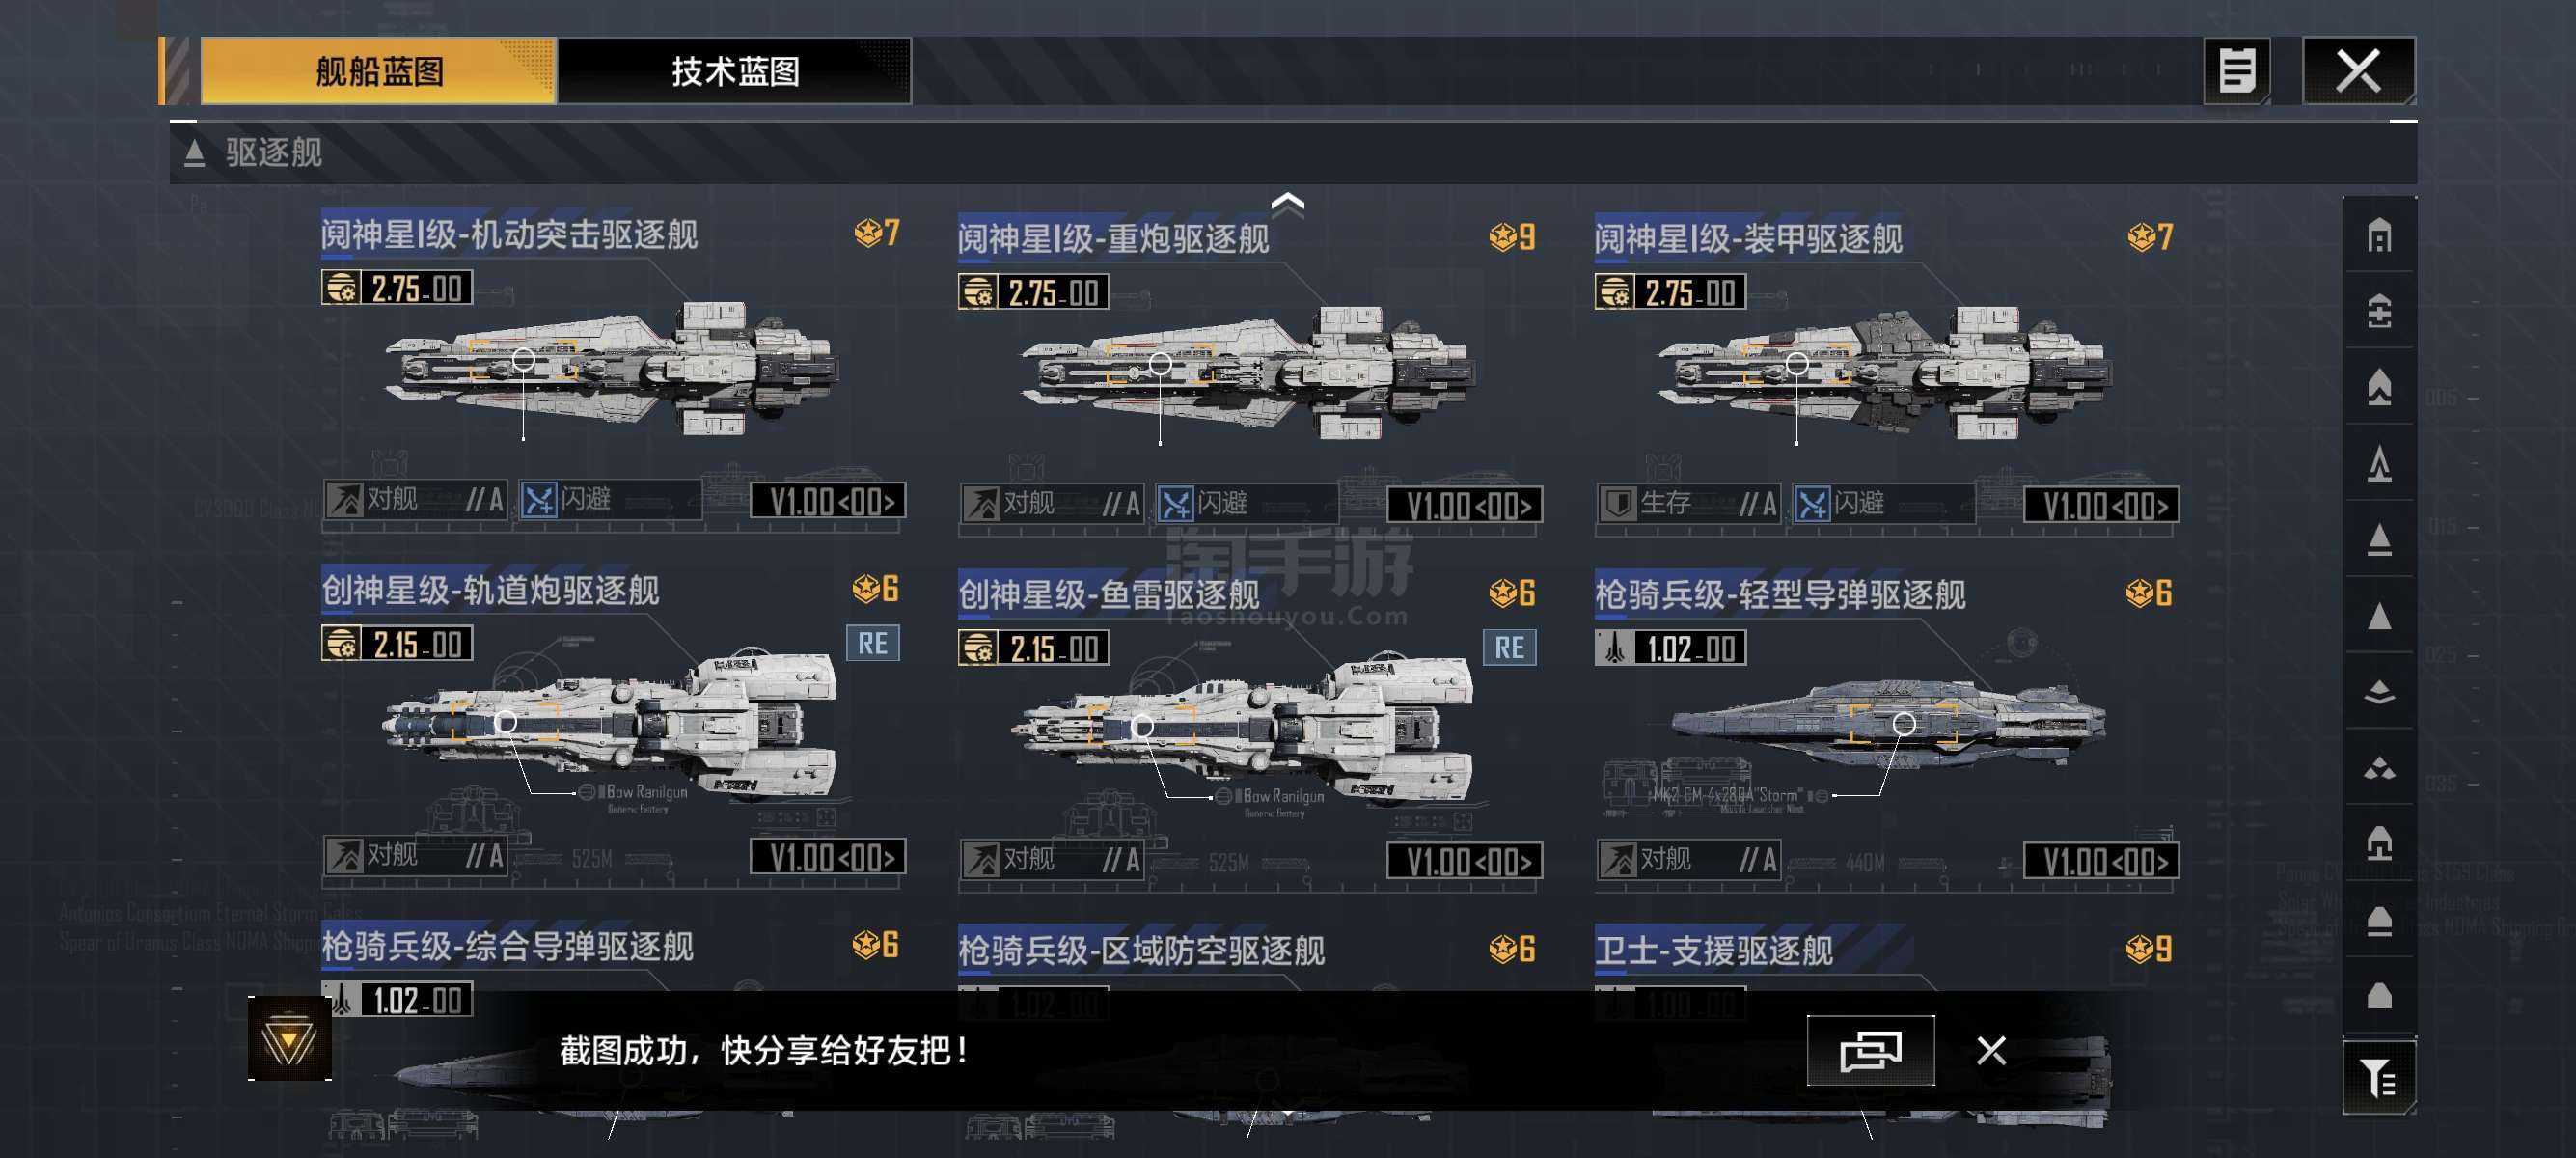Click the filter icon in sidebar
The height and width of the screenshot is (1158, 2576).
pyautogui.click(x=2379, y=1078)
